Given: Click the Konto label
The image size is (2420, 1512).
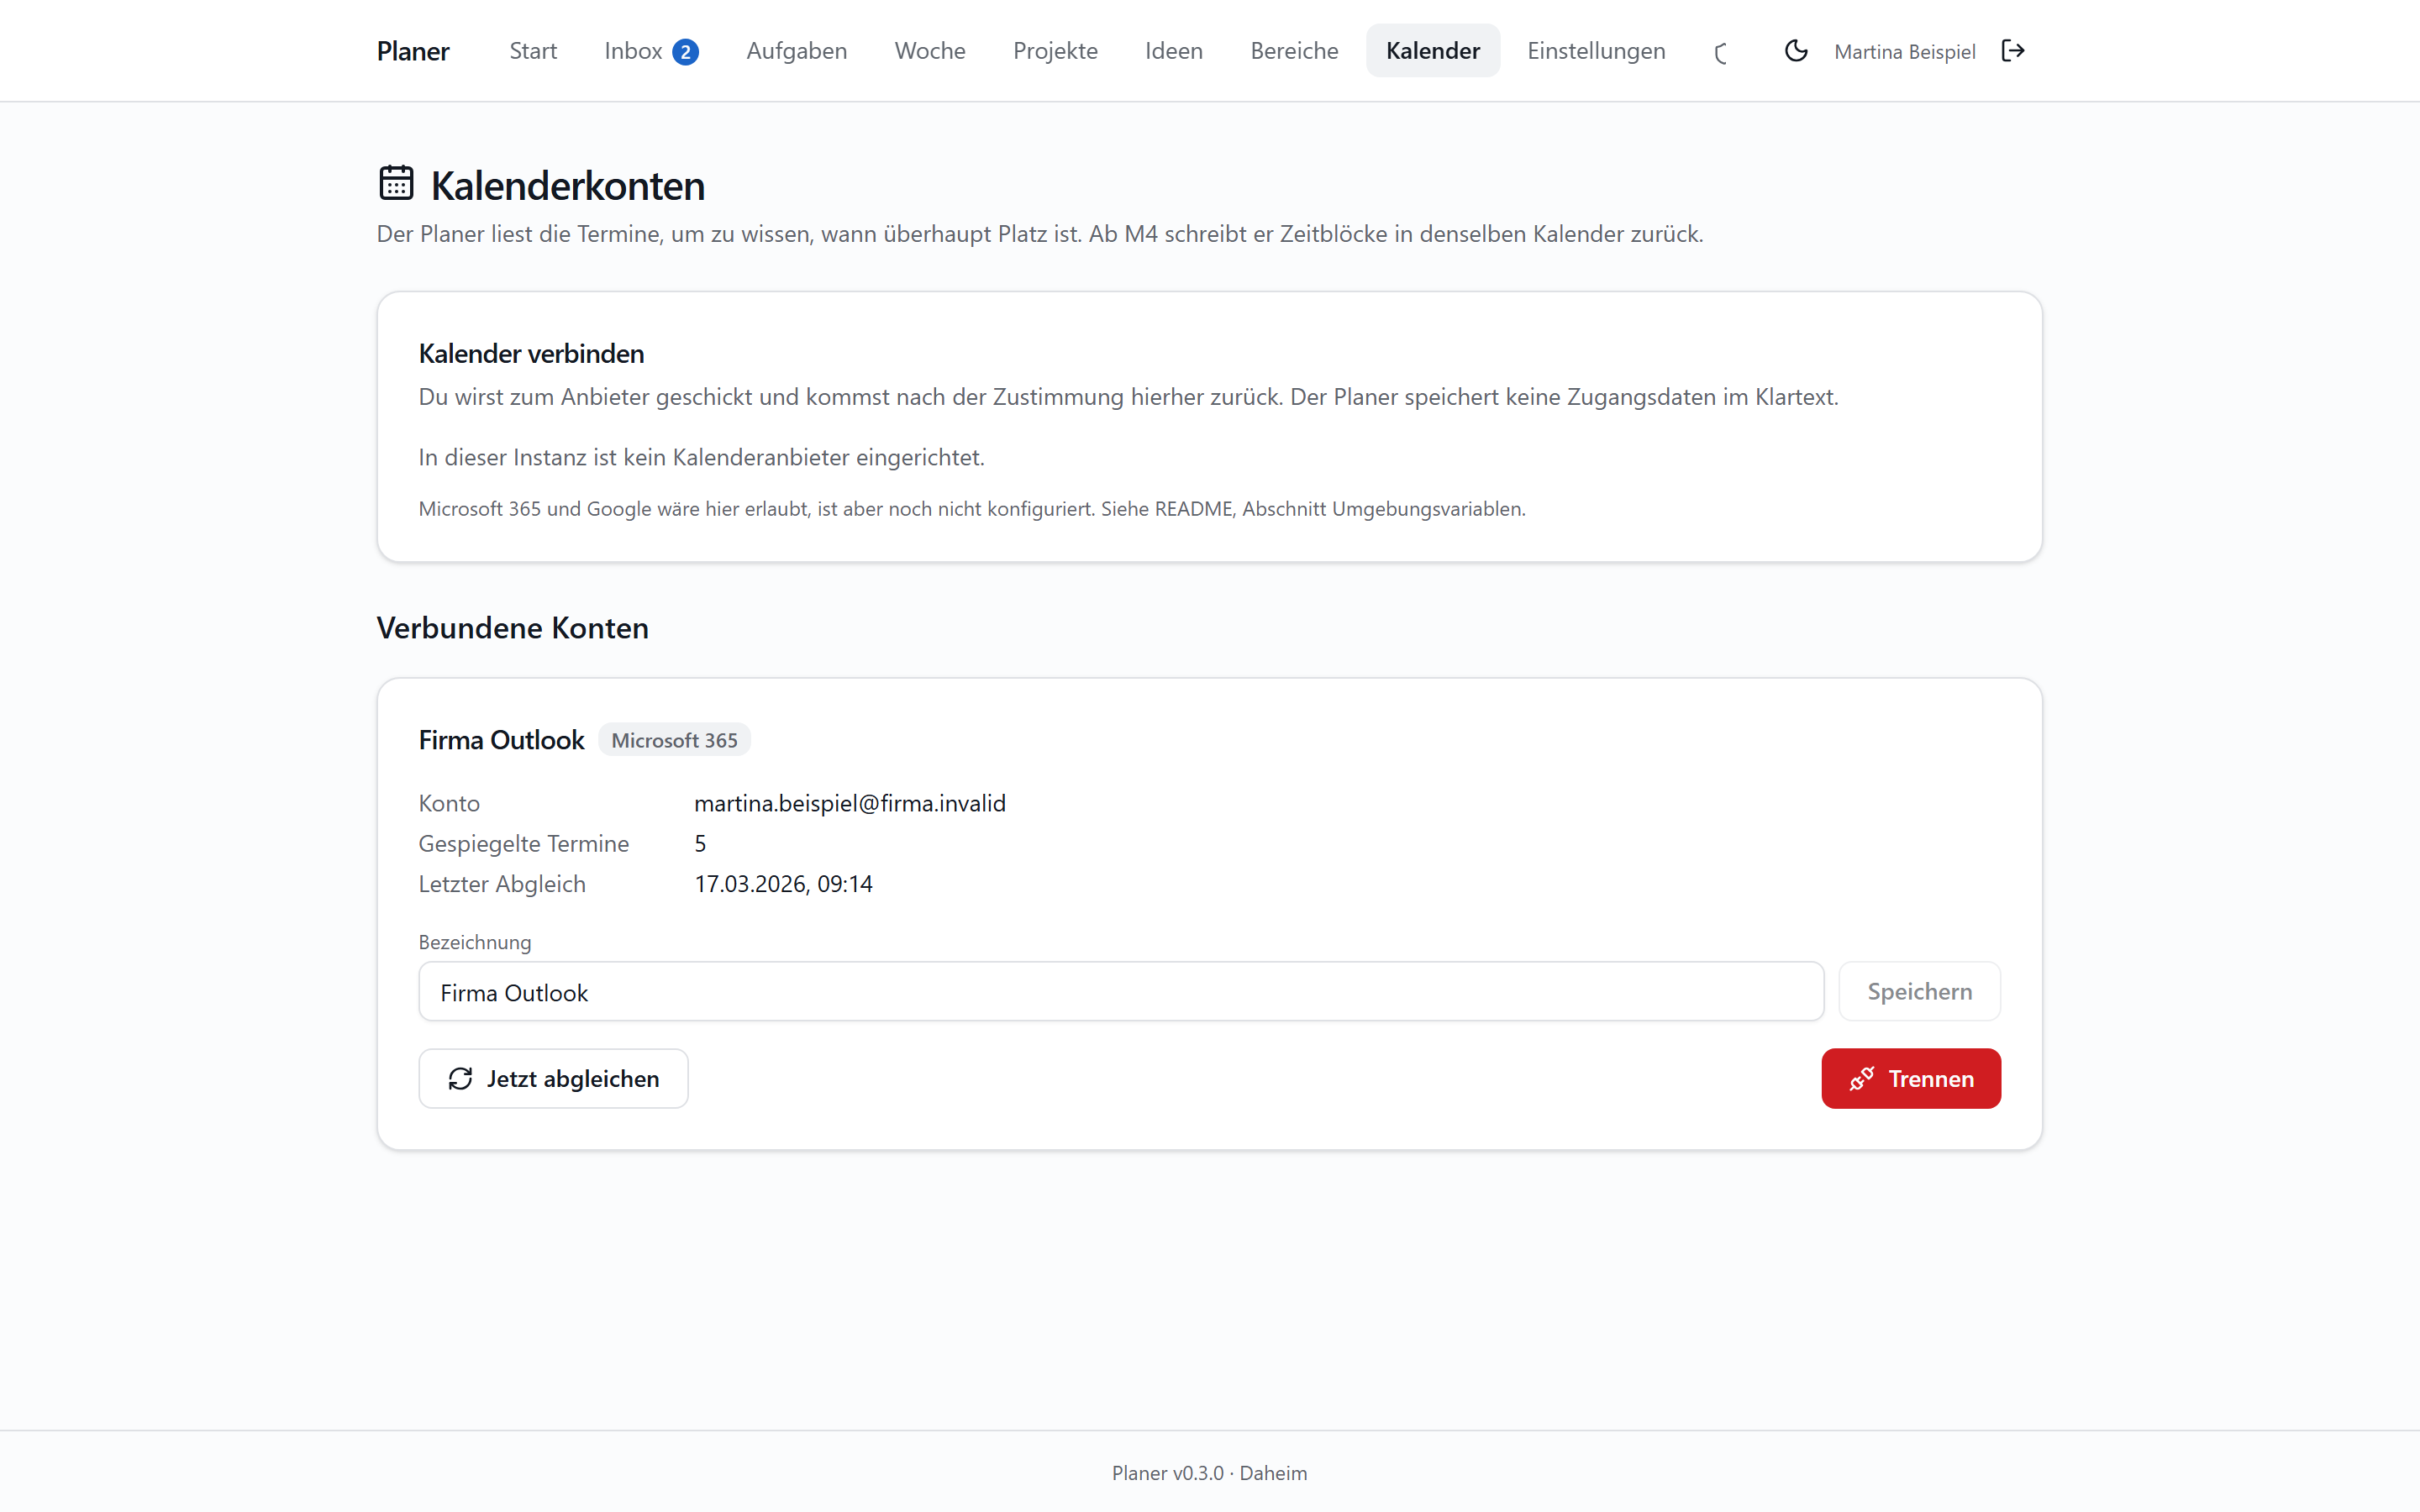Looking at the screenshot, I should coord(449,803).
